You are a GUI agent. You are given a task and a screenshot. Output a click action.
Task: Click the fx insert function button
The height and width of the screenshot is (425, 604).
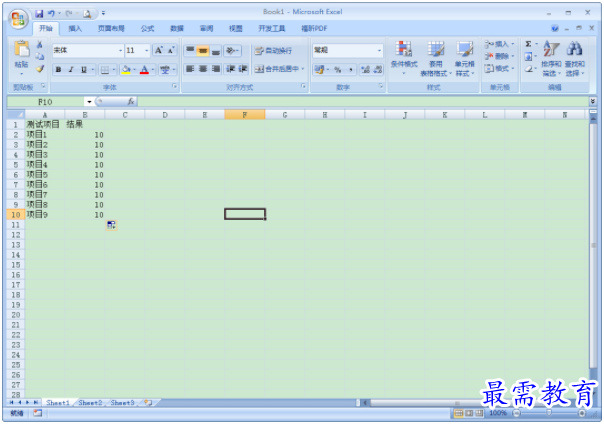131,102
